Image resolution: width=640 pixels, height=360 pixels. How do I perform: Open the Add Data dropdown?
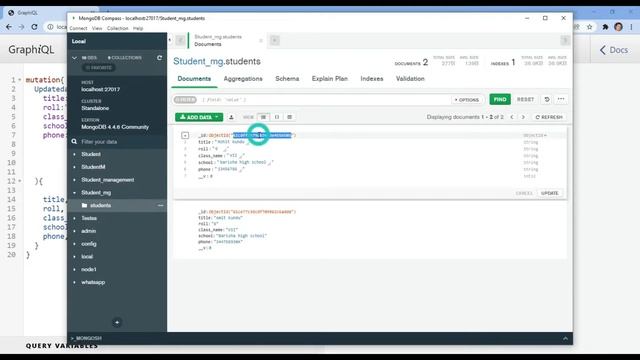[199, 117]
